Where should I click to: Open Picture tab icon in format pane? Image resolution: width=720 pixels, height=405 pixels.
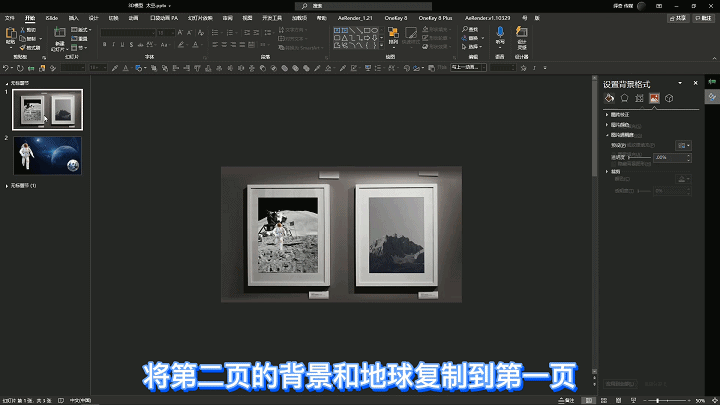coord(654,98)
